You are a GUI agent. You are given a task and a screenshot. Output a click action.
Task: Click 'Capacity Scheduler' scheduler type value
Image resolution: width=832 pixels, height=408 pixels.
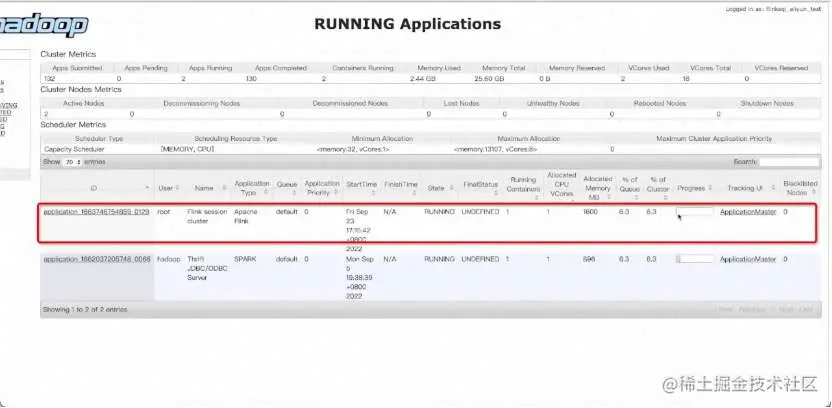[74, 150]
